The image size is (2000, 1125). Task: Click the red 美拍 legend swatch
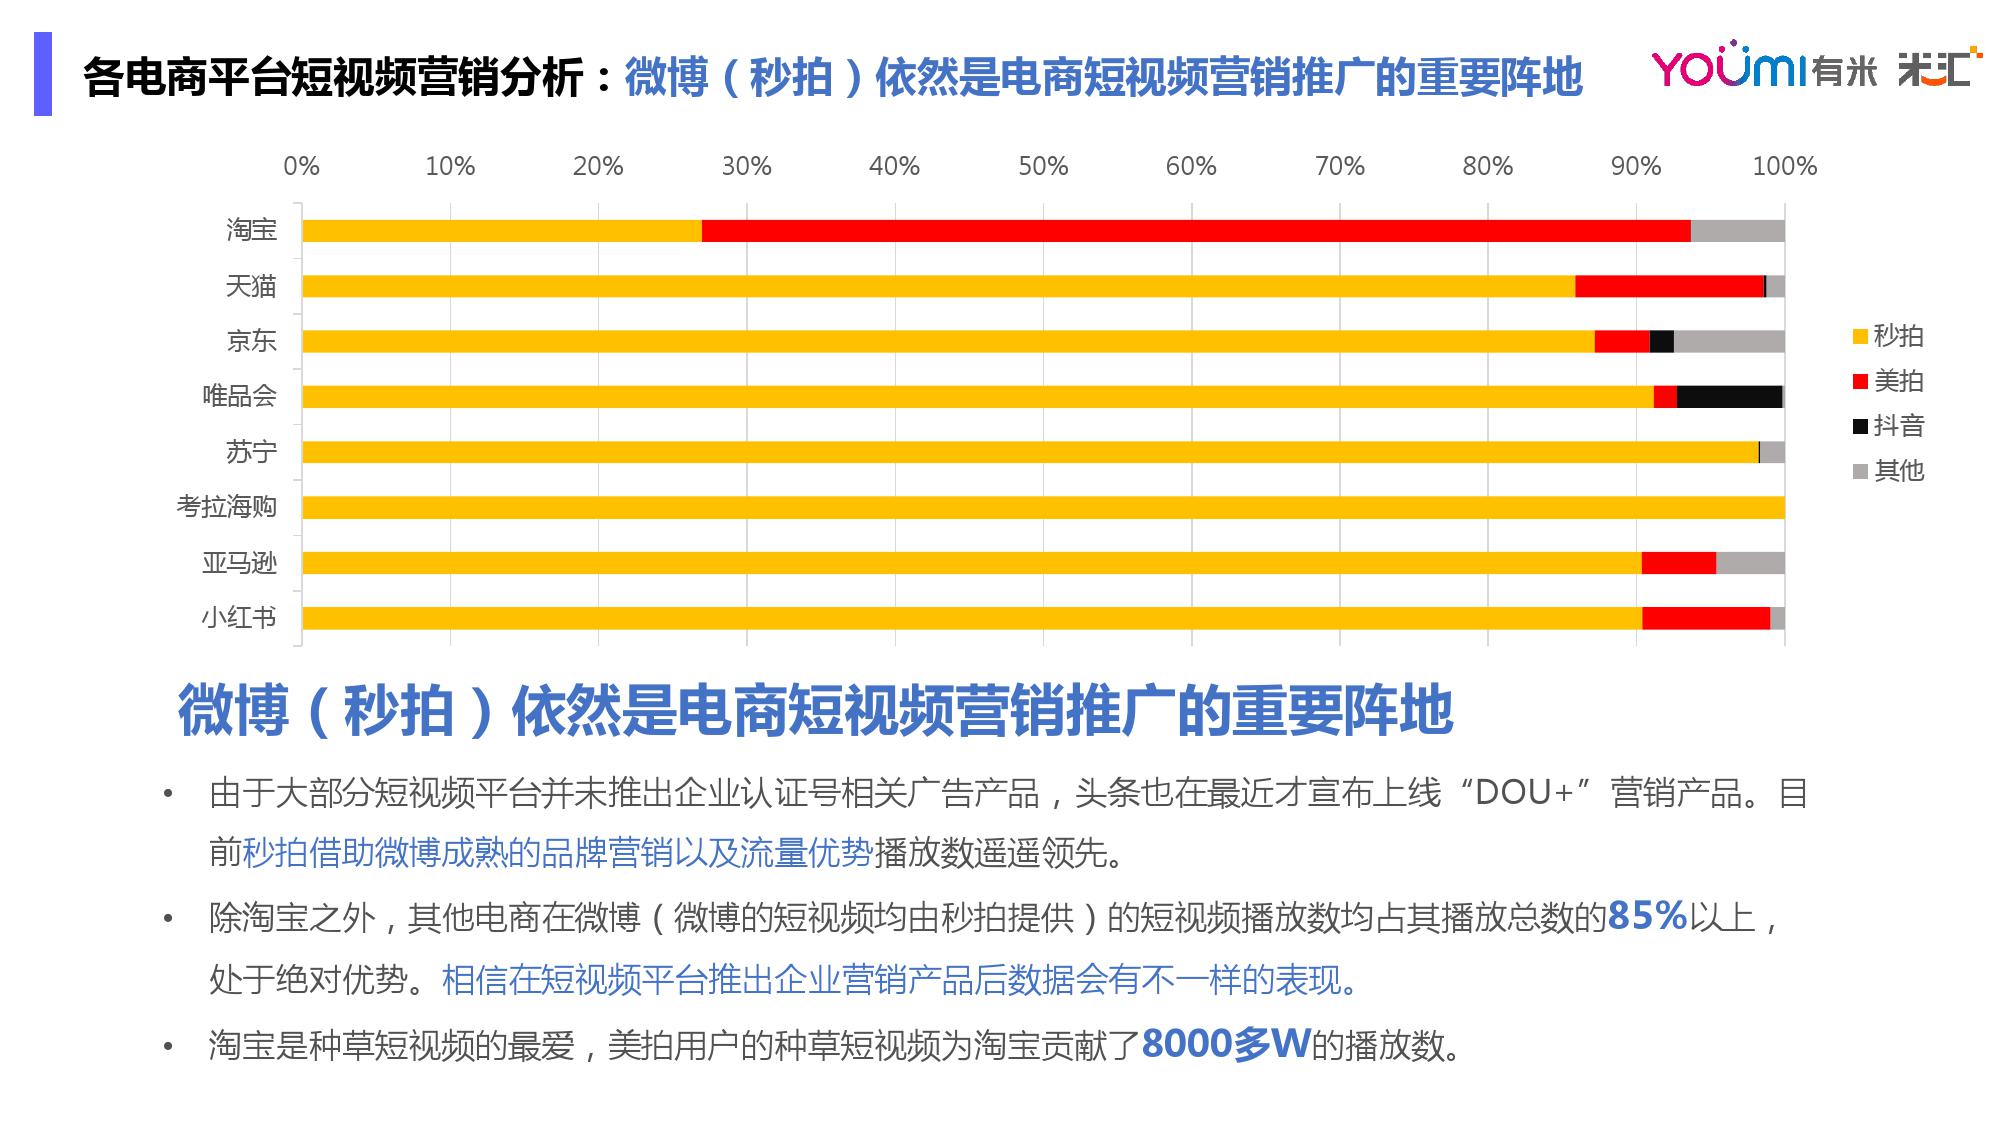click(x=1860, y=382)
